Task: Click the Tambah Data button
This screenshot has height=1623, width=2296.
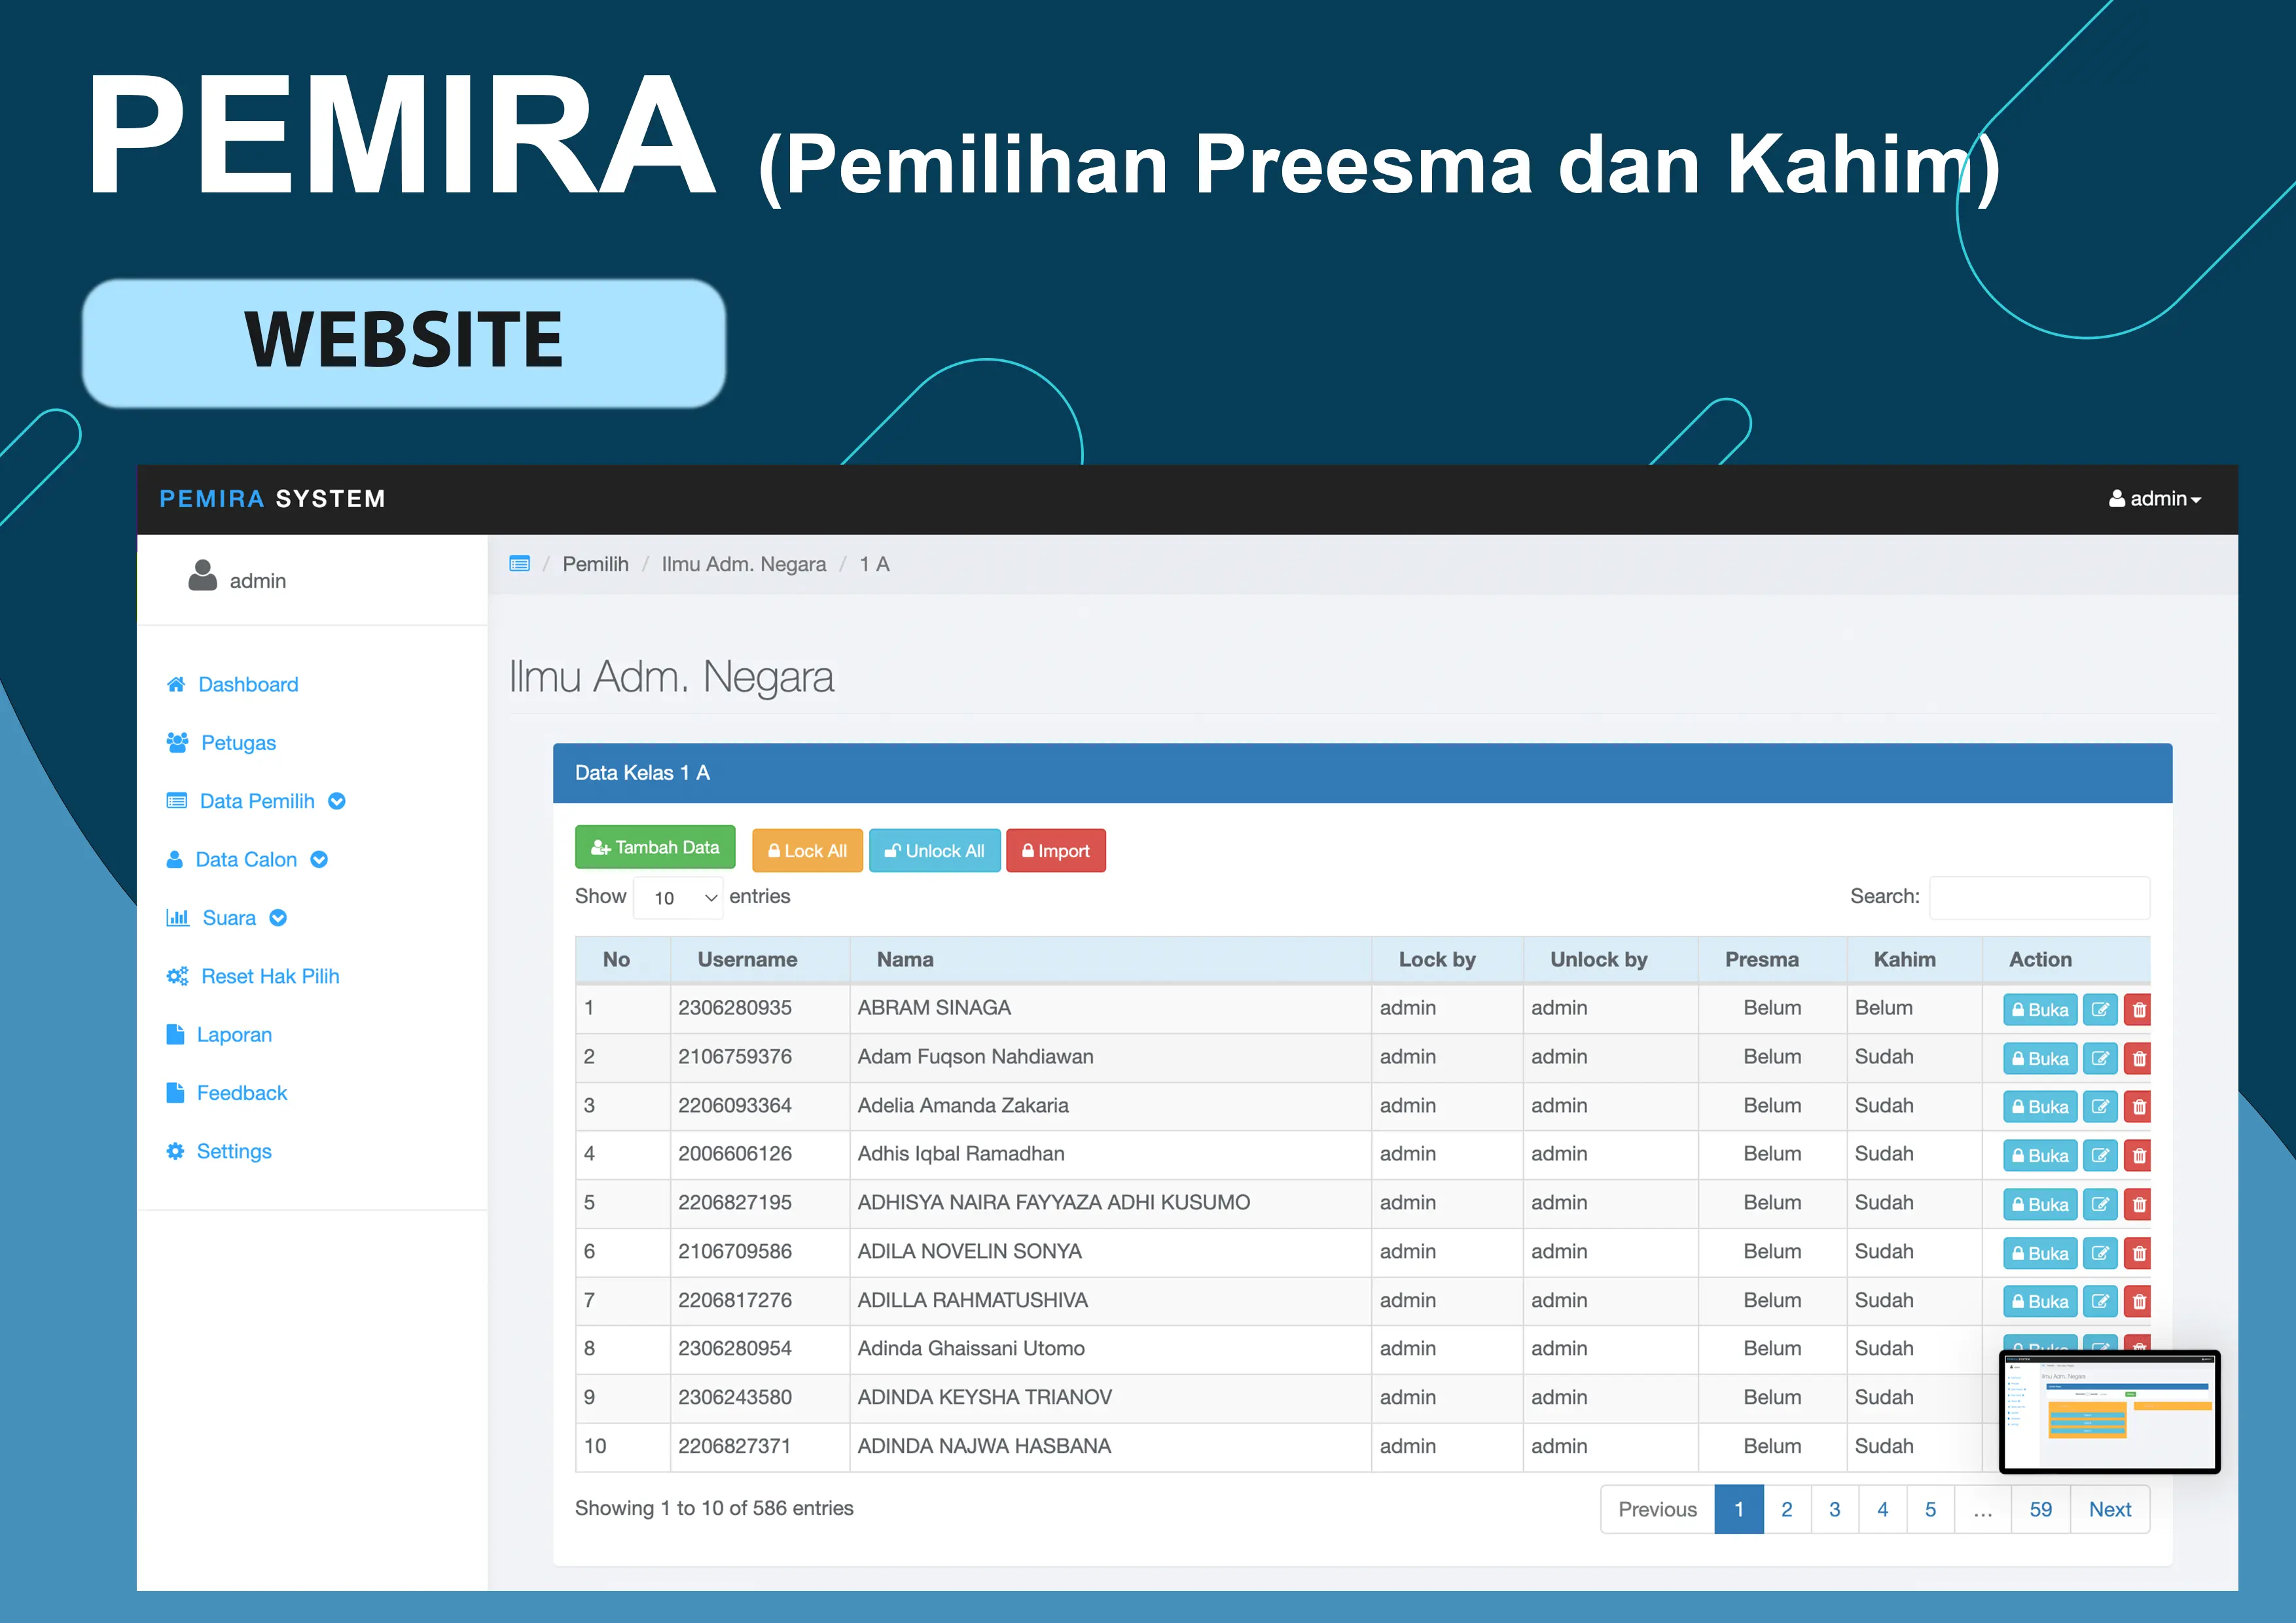Action: [655, 847]
